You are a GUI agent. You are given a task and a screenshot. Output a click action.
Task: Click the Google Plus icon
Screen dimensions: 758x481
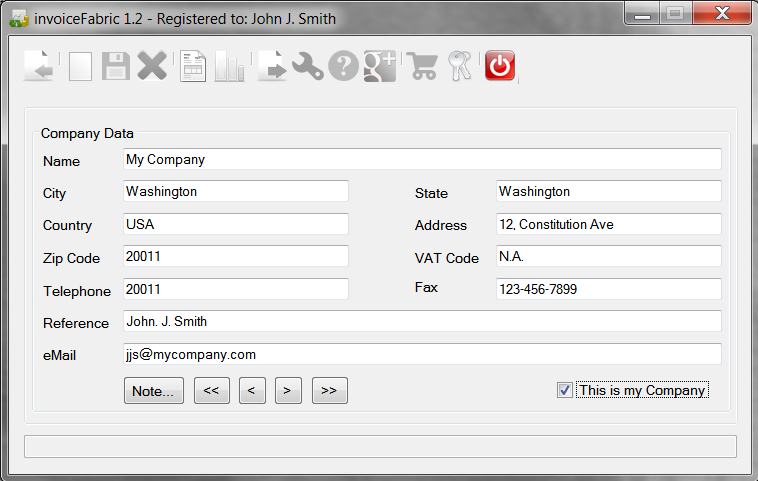click(380, 66)
